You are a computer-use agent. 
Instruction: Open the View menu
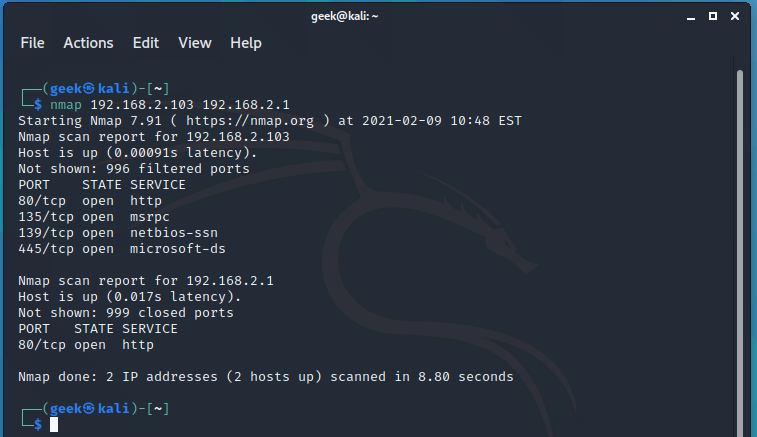tap(195, 43)
